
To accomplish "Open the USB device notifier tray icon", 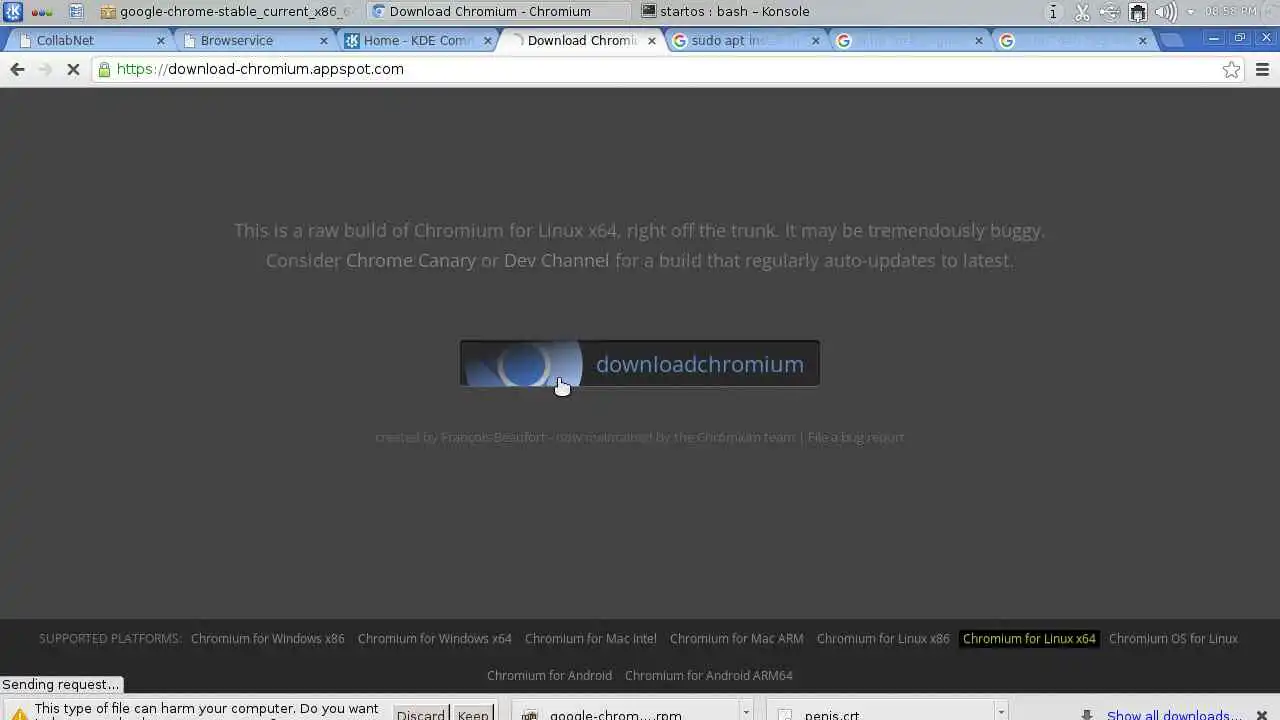I will click(1109, 12).
